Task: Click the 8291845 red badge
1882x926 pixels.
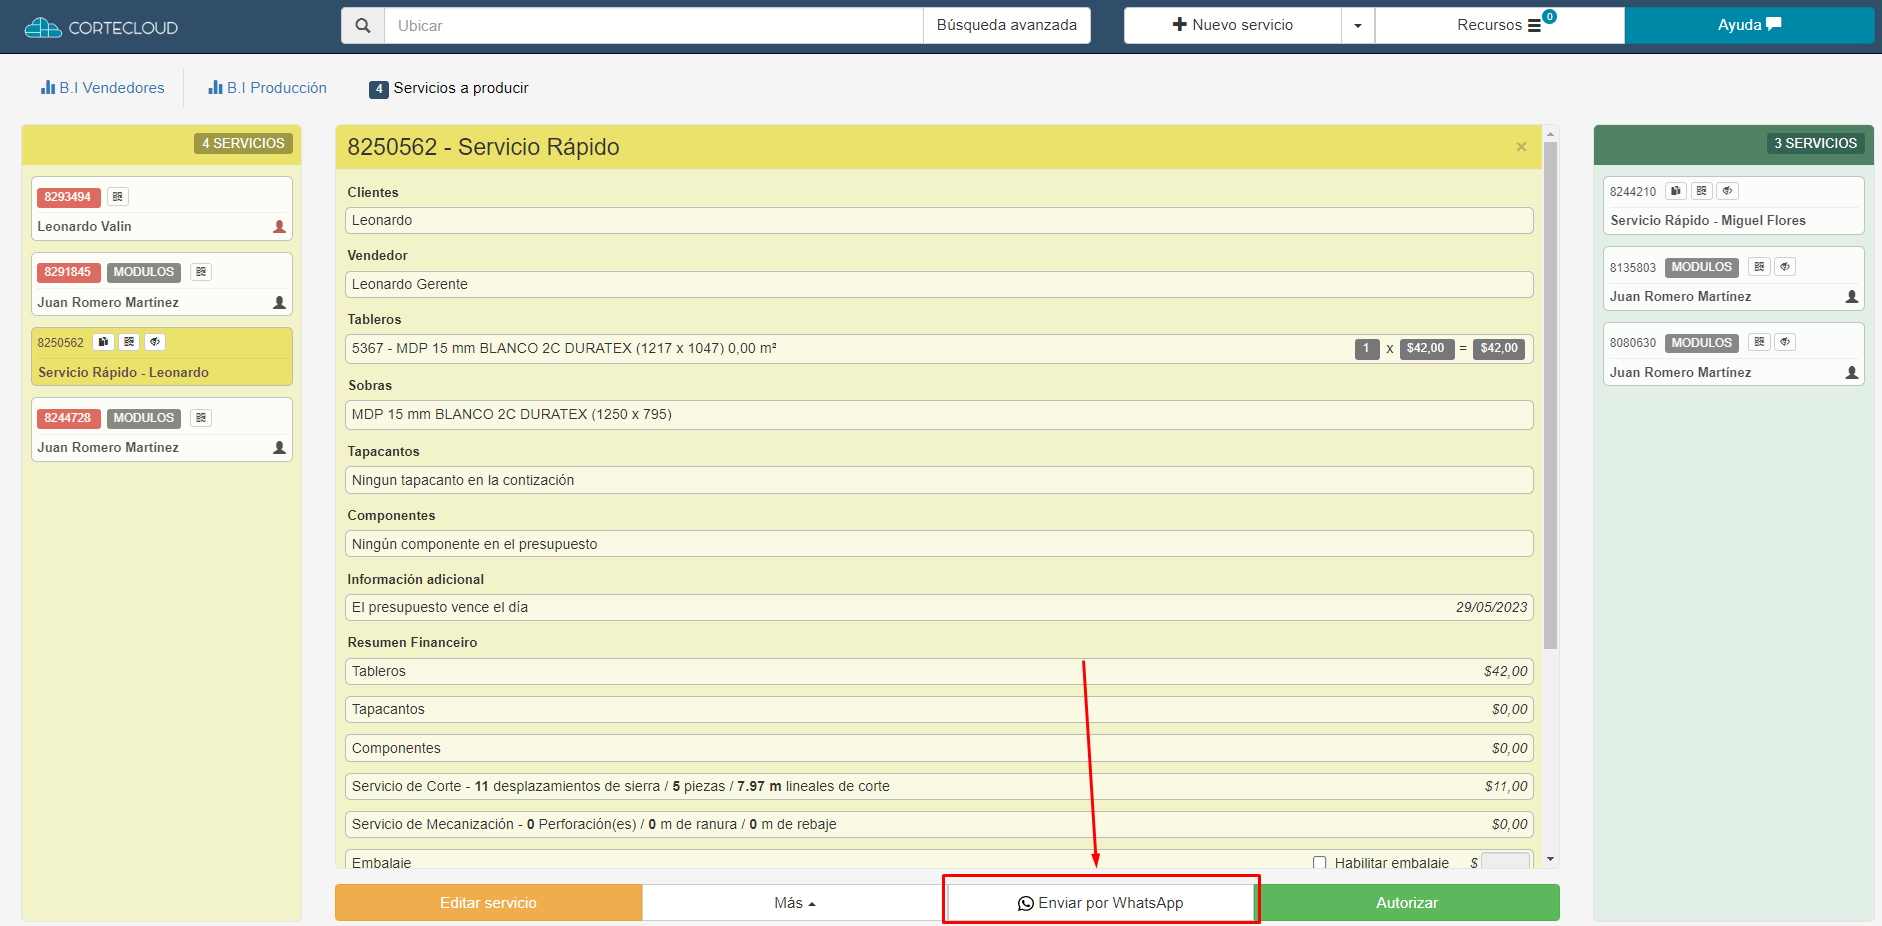Action: 68,272
